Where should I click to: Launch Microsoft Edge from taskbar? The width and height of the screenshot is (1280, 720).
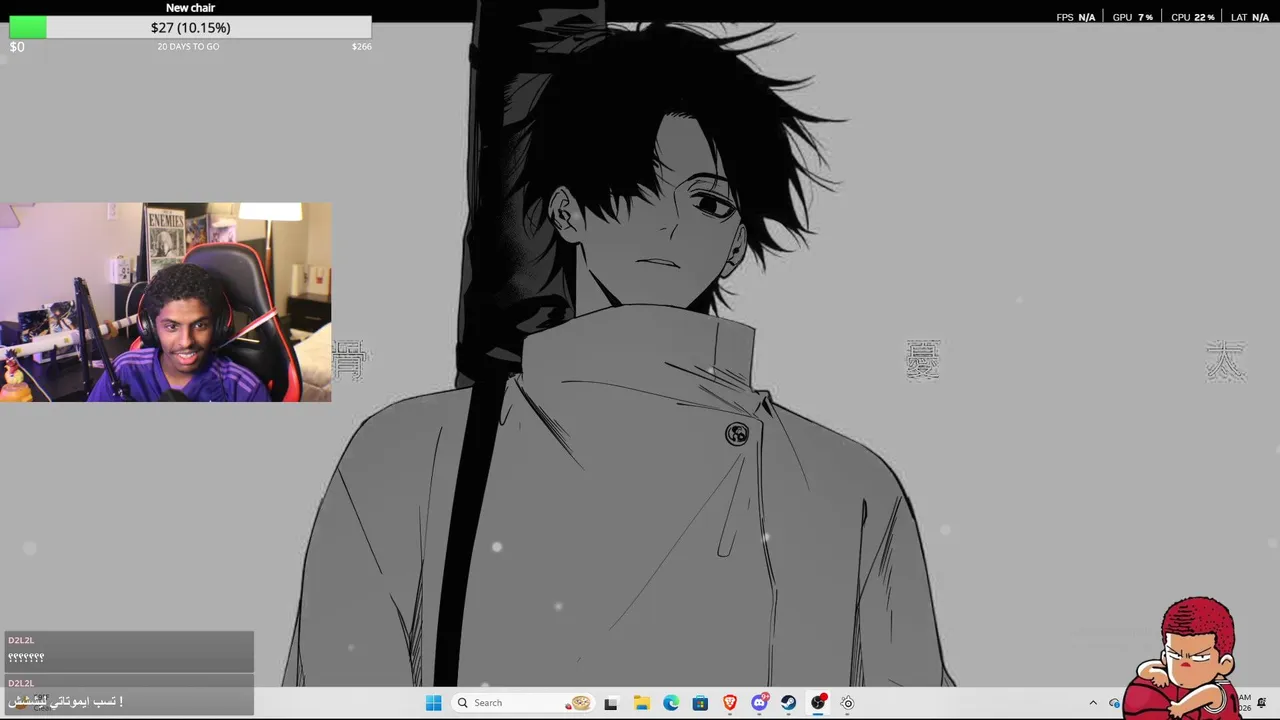click(671, 703)
